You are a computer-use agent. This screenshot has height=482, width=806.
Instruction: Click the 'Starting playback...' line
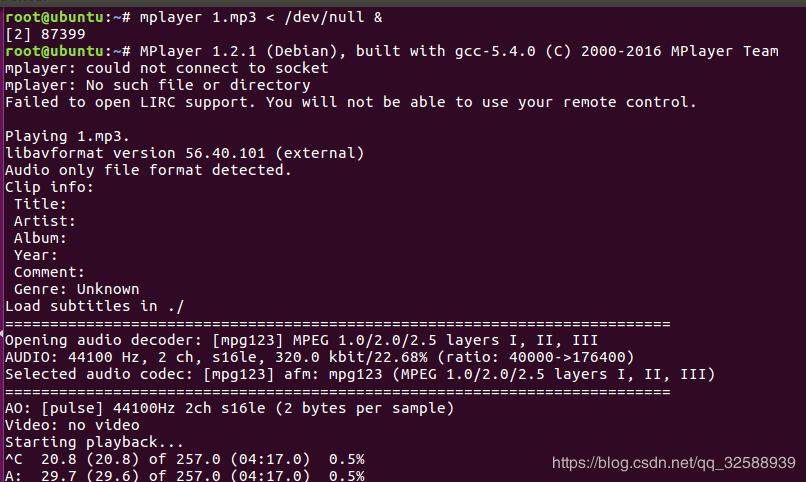95,442
